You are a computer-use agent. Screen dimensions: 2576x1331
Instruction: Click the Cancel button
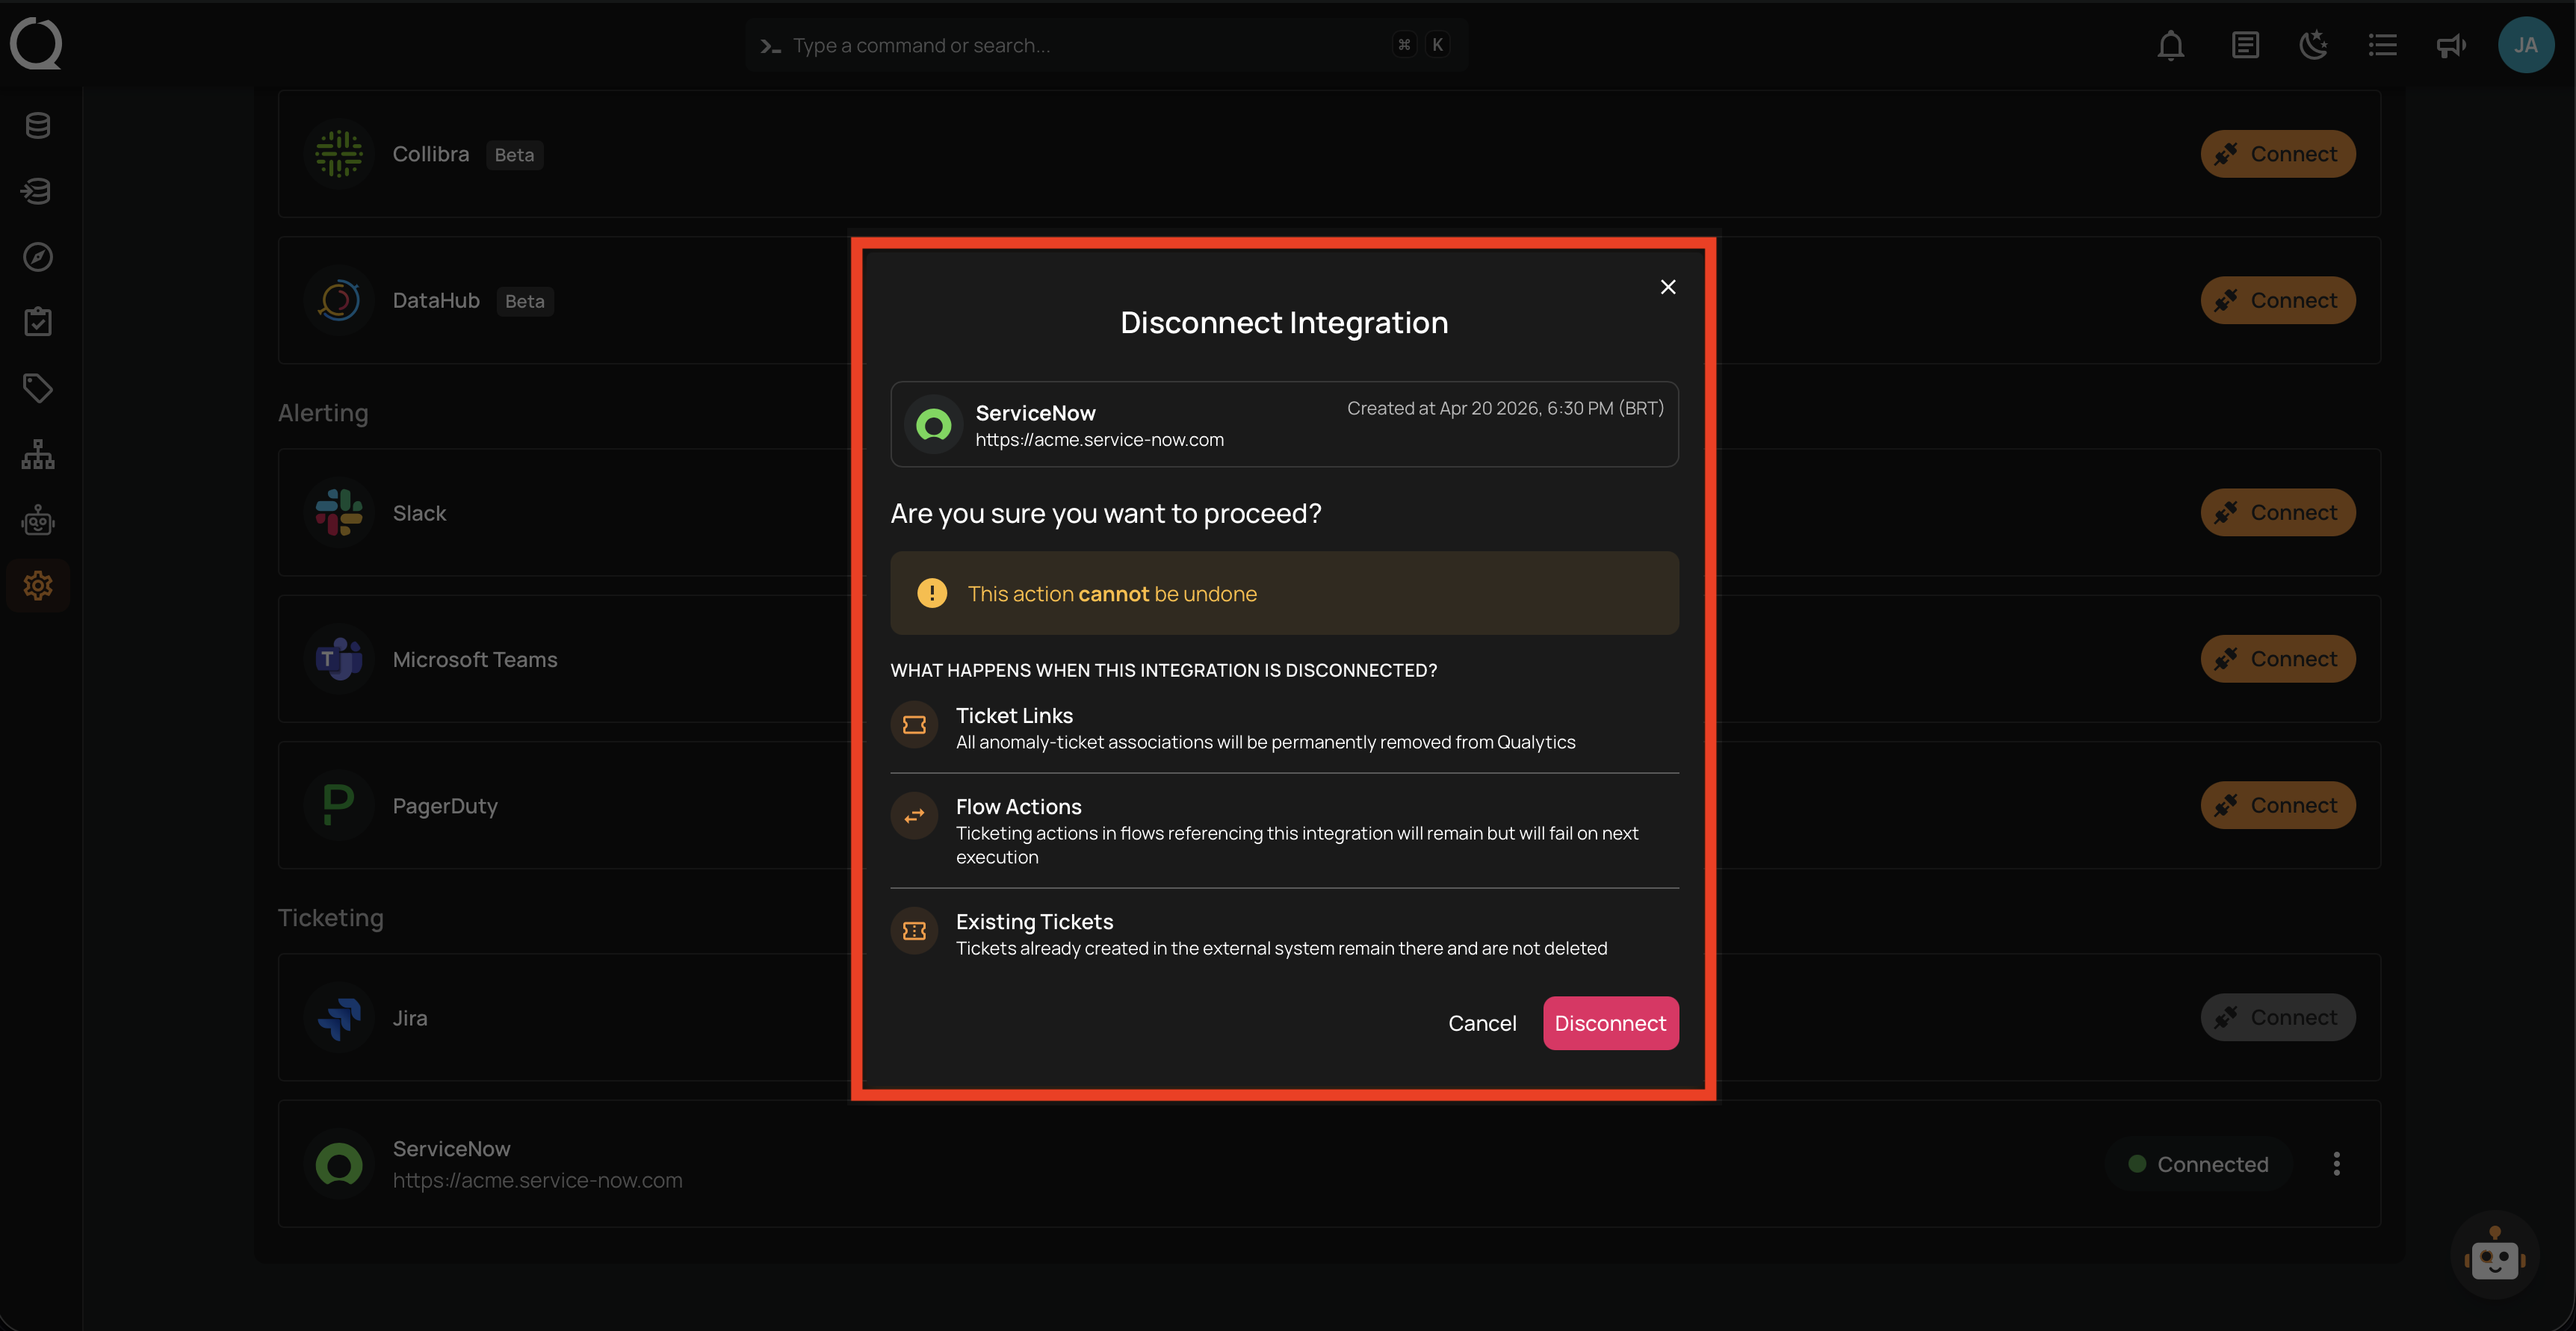click(1482, 1023)
